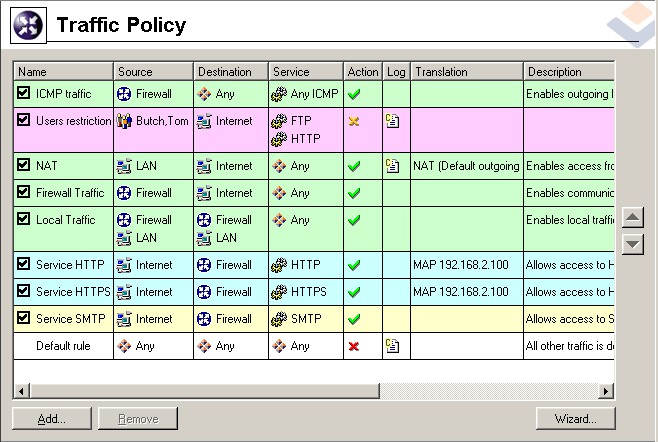Image resolution: width=658 pixels, height=442 pixels.
Task: Select the 'Users restriction' rule name
Action: click(73, 121)
